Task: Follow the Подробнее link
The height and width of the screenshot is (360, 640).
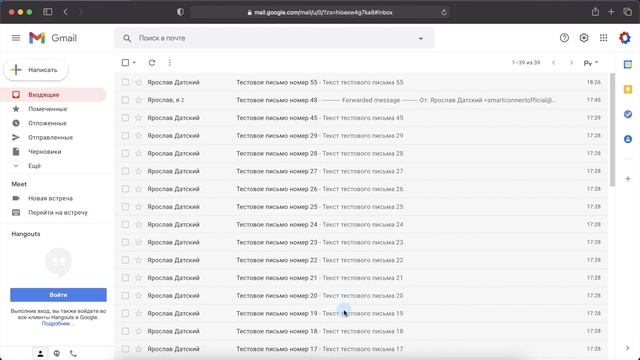Action: [58, 323]
